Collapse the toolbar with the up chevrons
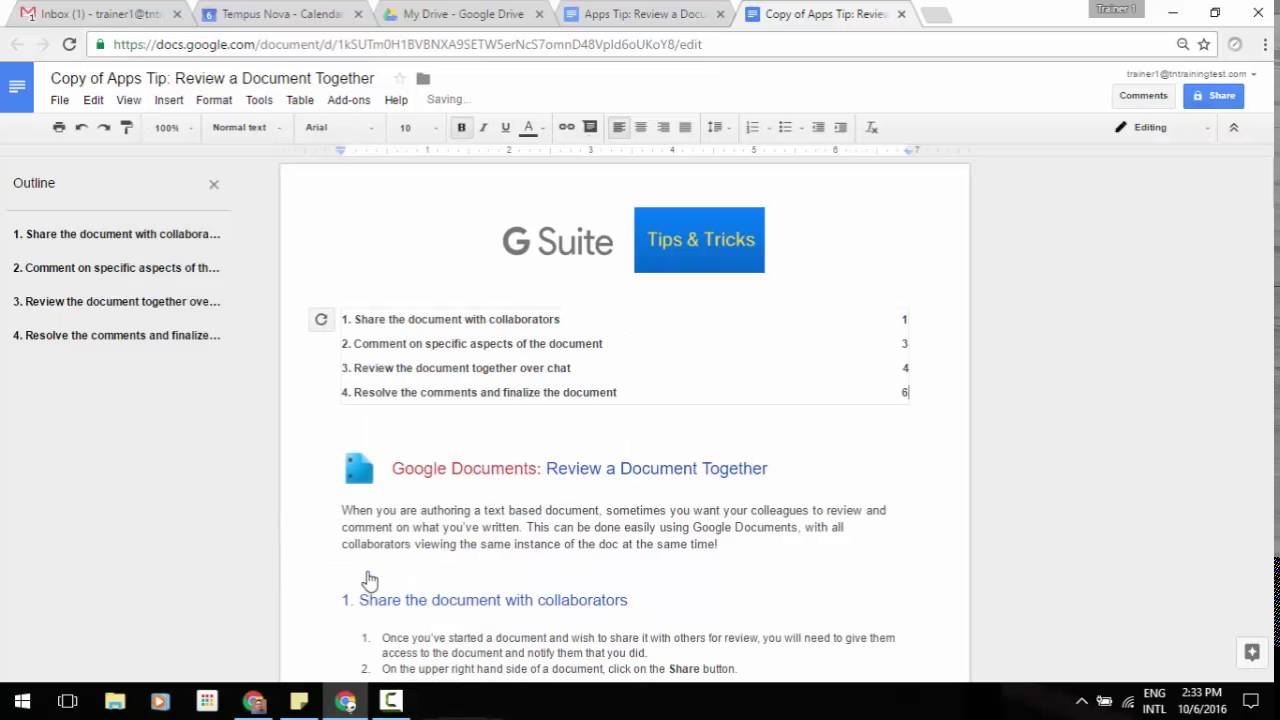The image size is (1280, 720). point(1234,127)
